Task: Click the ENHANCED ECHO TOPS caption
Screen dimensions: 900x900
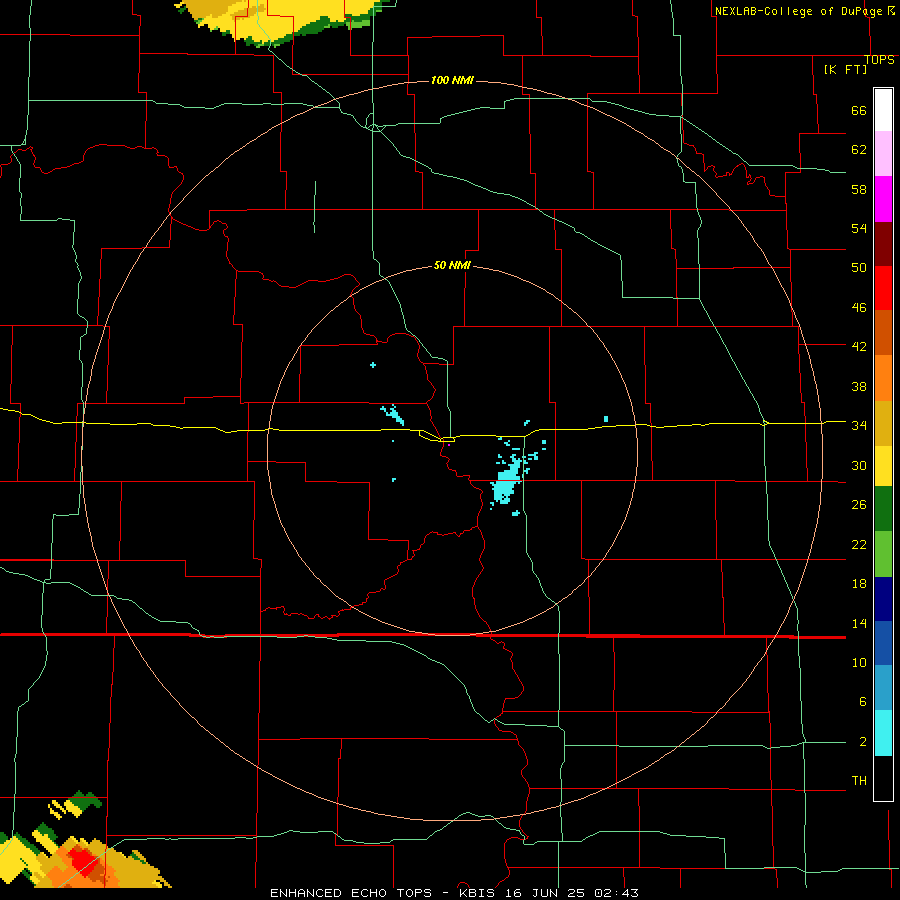Action: (x=351, y=893)
